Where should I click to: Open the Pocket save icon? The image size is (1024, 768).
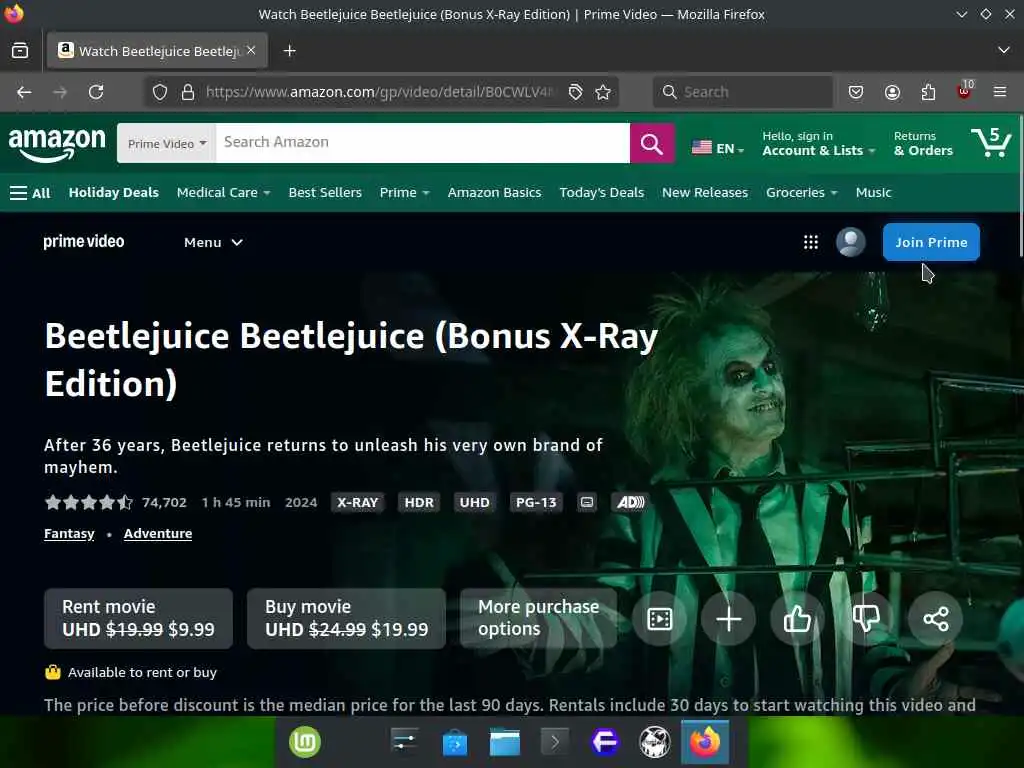coord(856,92)
